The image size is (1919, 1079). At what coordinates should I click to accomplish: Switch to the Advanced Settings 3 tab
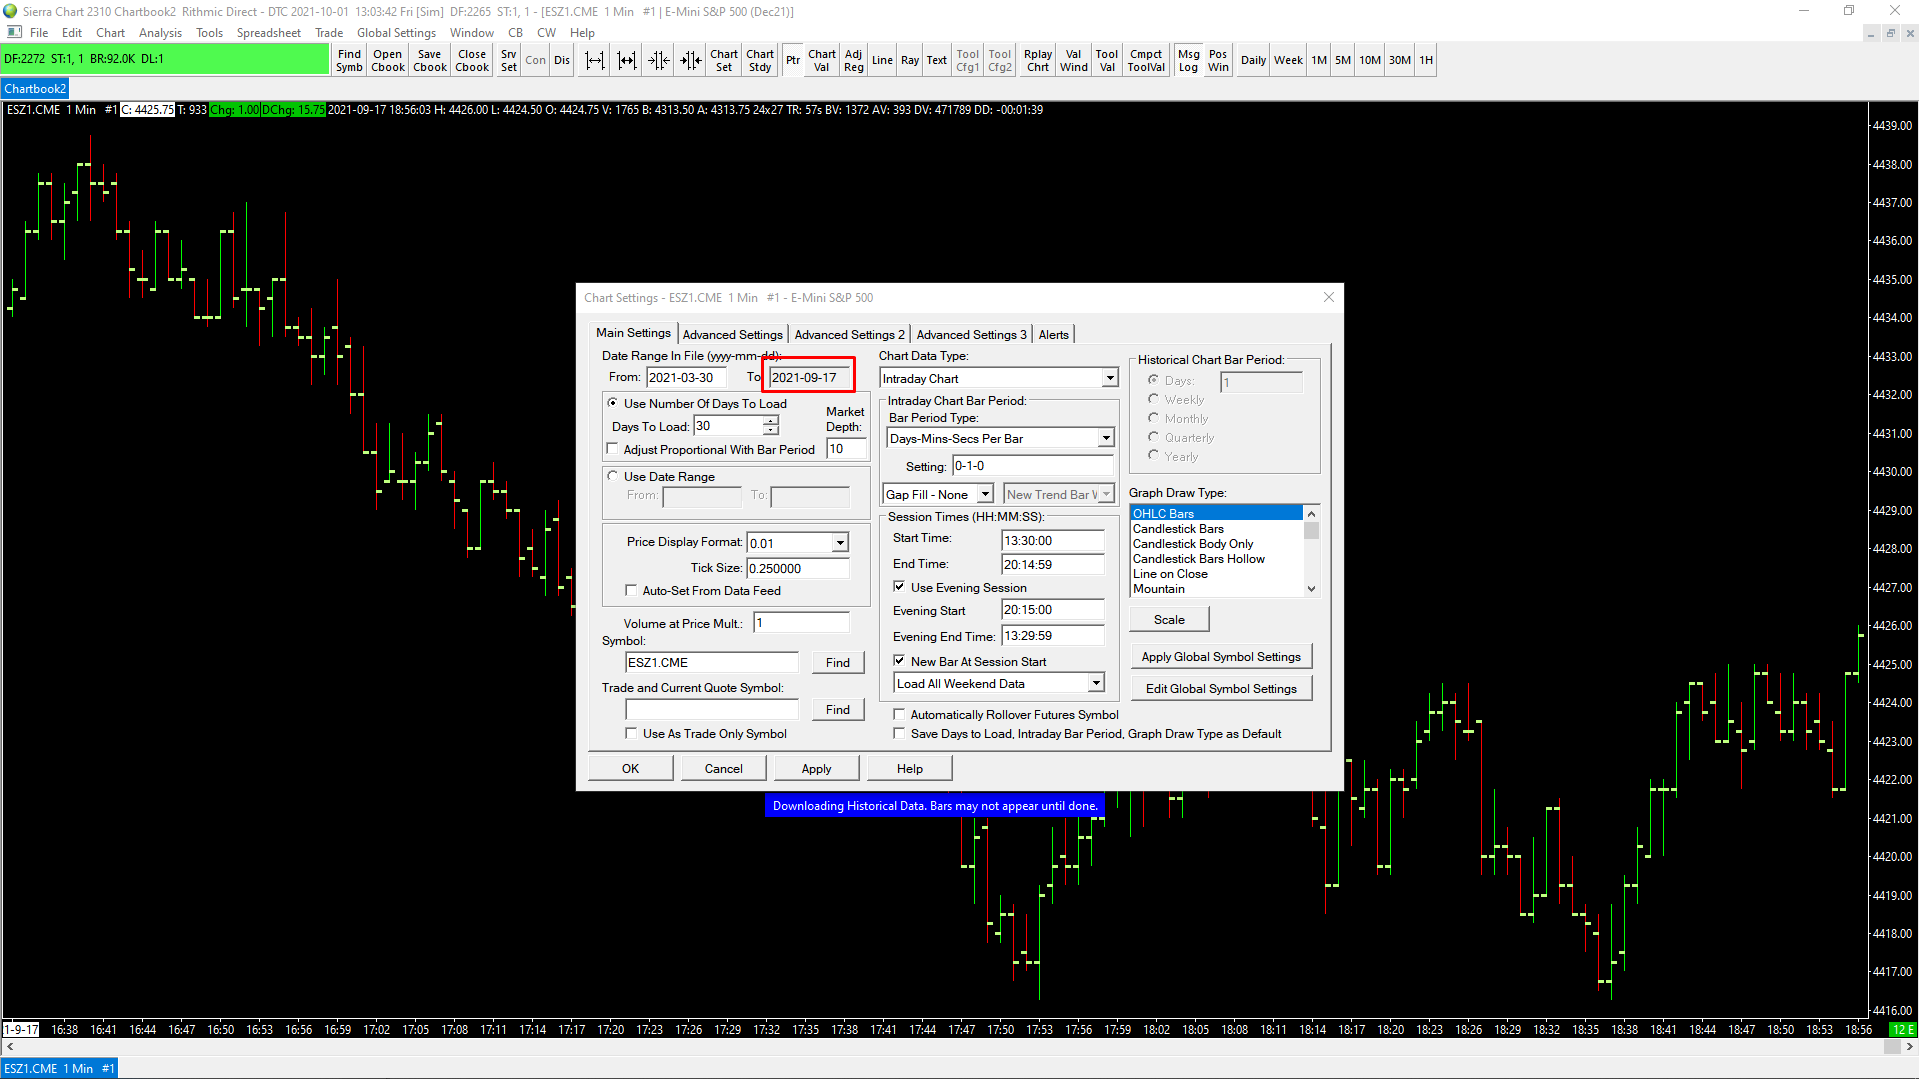pyautogui.click(x=971, y=334)
